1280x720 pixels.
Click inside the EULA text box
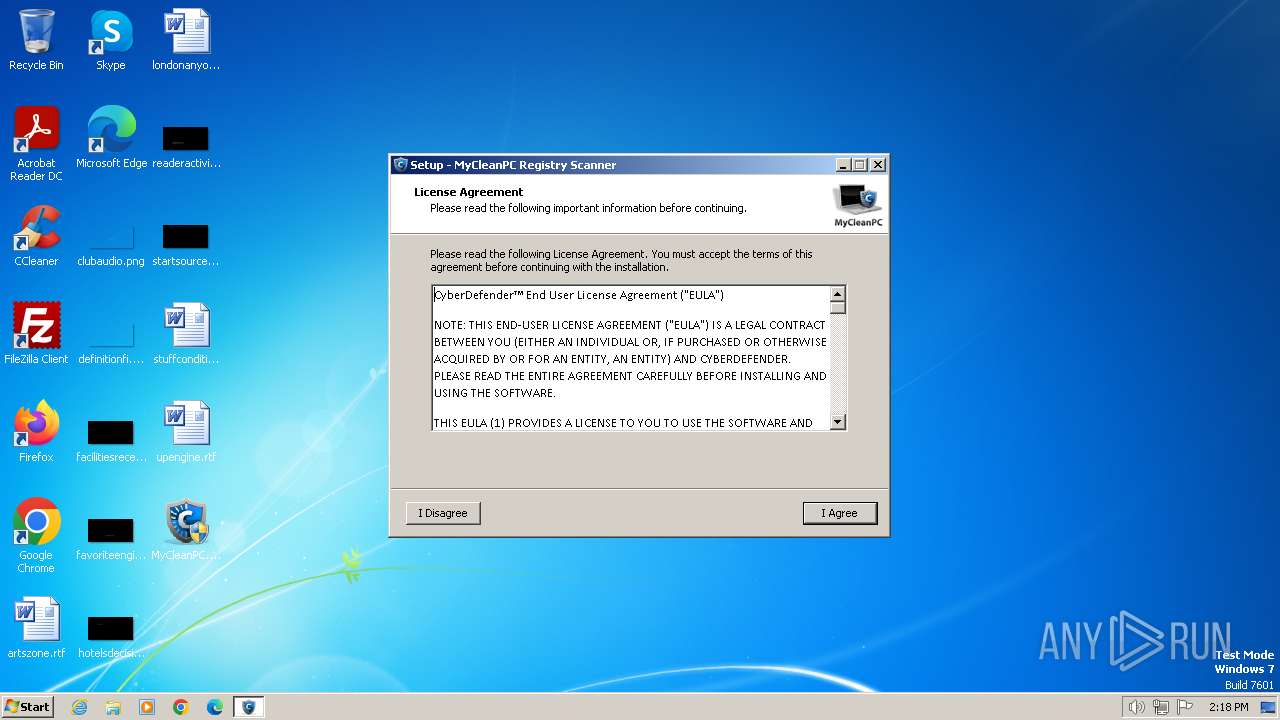[631, 358]
